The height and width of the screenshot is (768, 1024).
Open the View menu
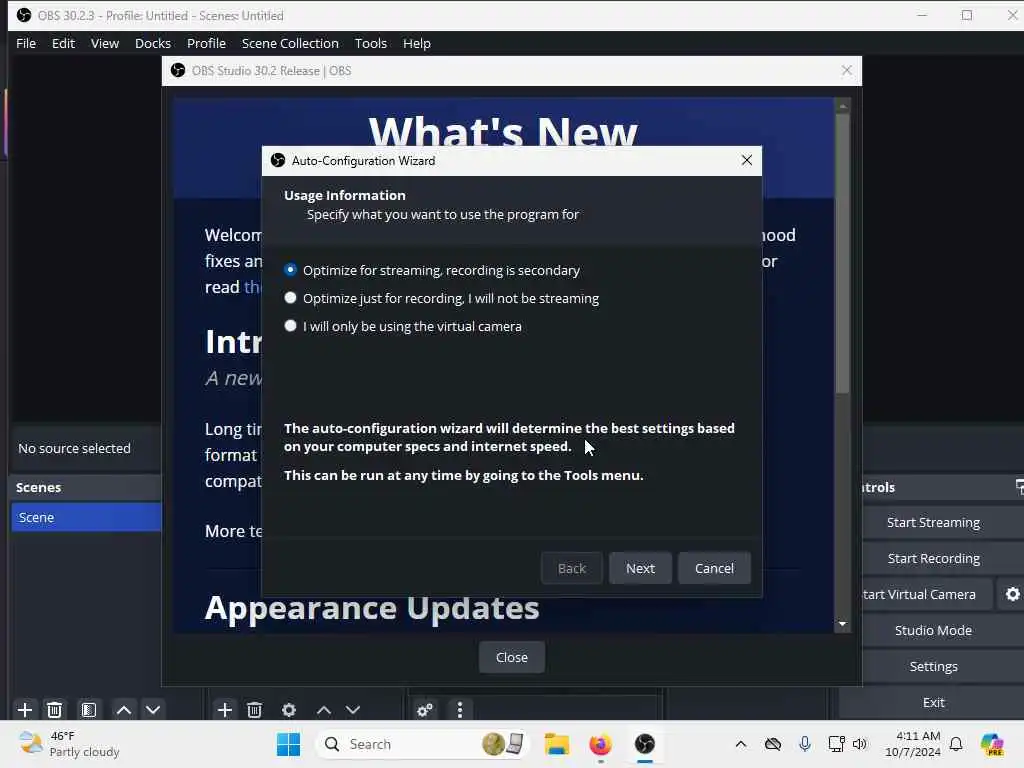(104, 43)
